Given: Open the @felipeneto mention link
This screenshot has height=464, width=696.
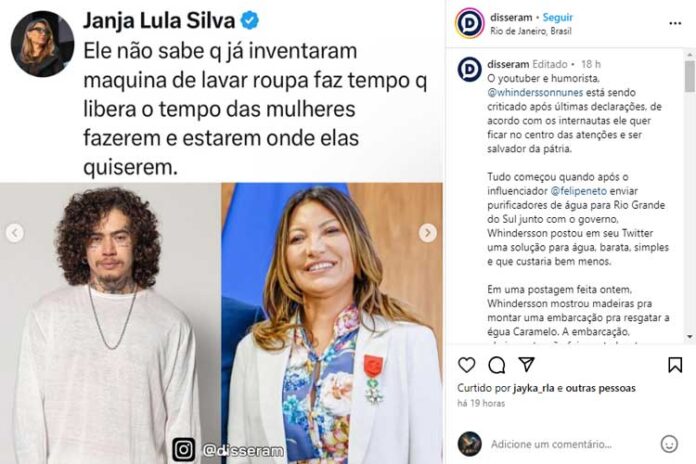Looking at the screenshot, I should [x=578, y=191].
